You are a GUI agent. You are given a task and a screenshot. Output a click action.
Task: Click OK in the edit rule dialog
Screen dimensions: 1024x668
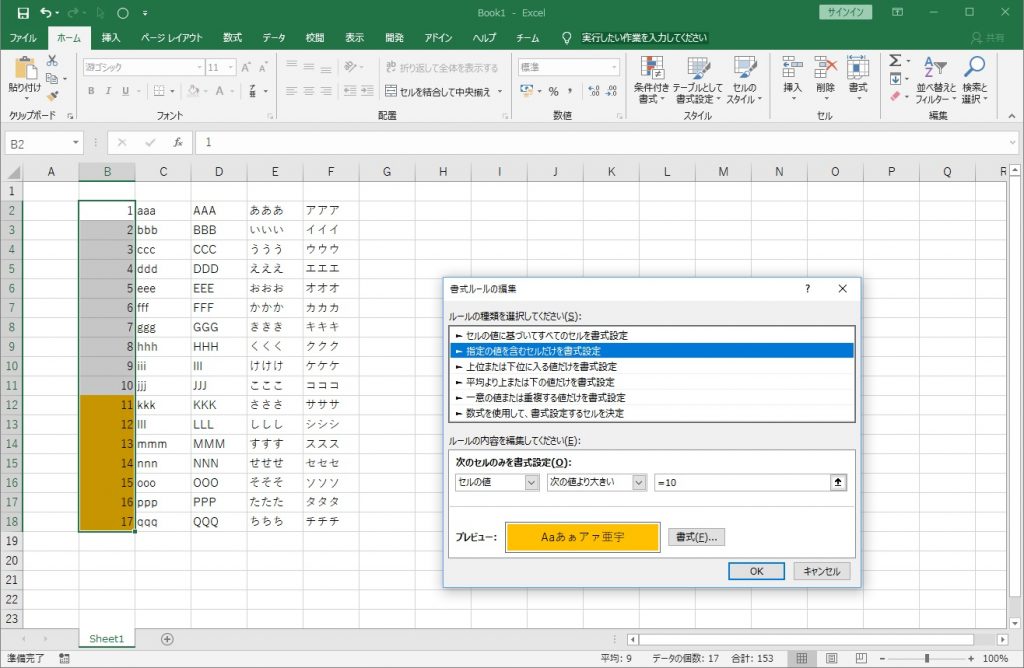[x=756, y=571]
